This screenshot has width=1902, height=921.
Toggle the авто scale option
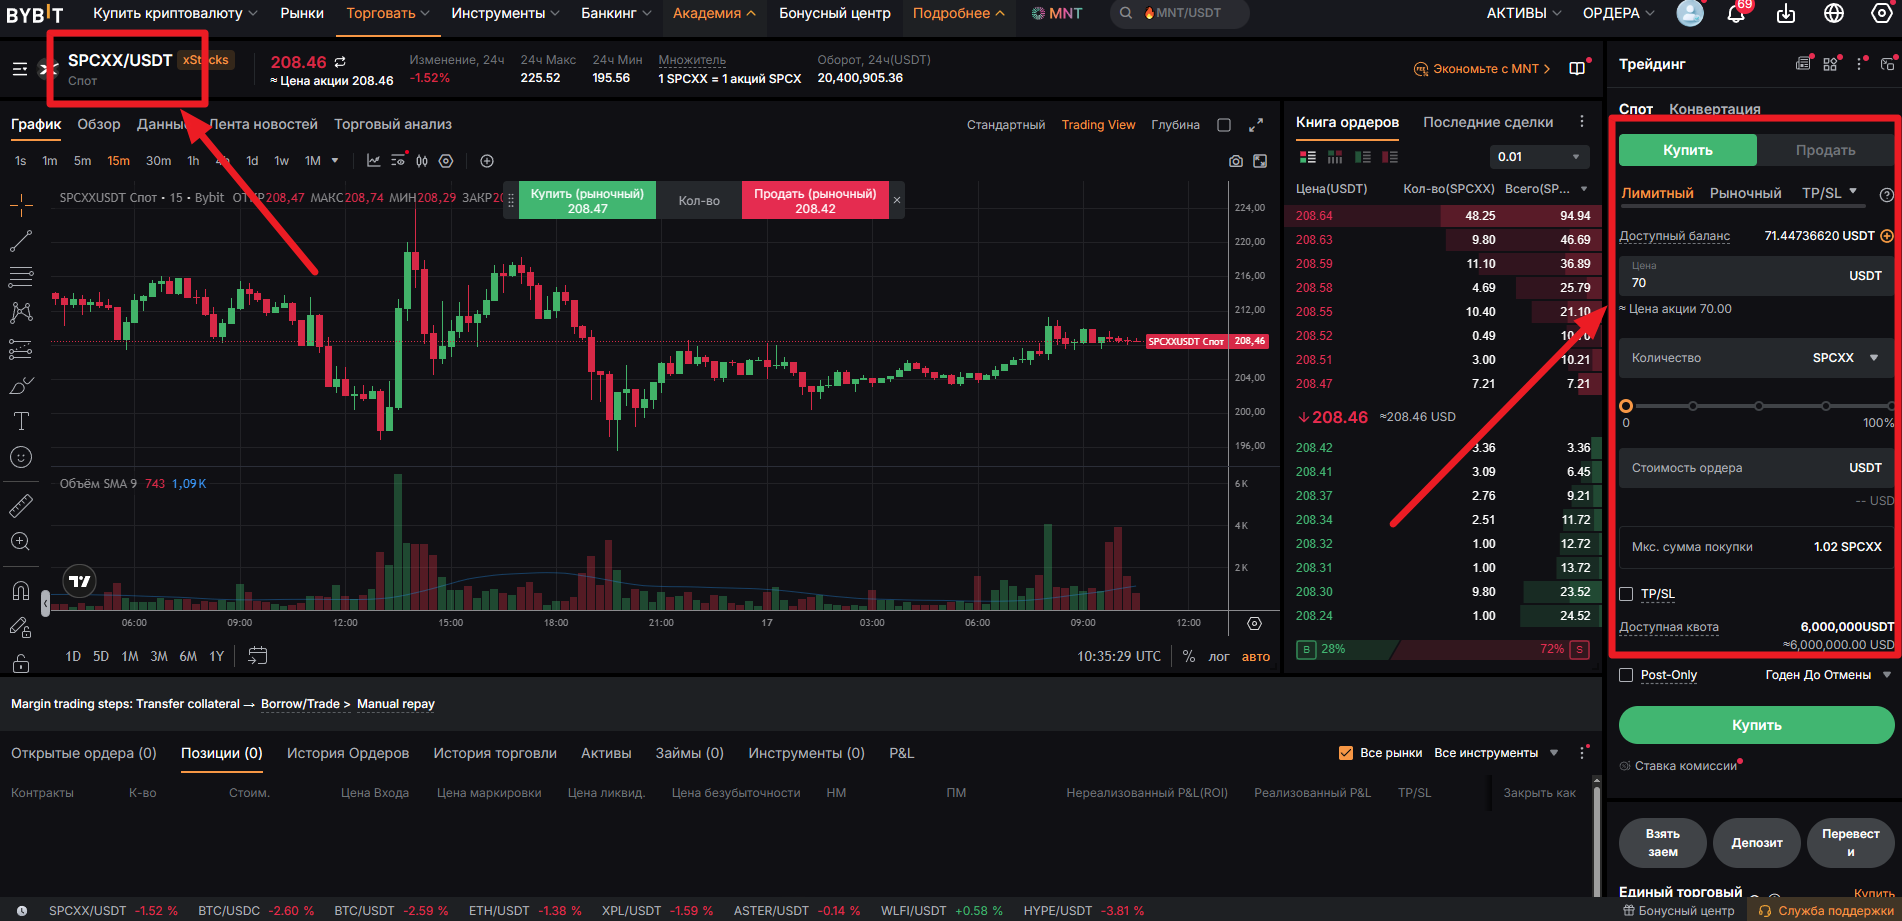point(1256,657)
